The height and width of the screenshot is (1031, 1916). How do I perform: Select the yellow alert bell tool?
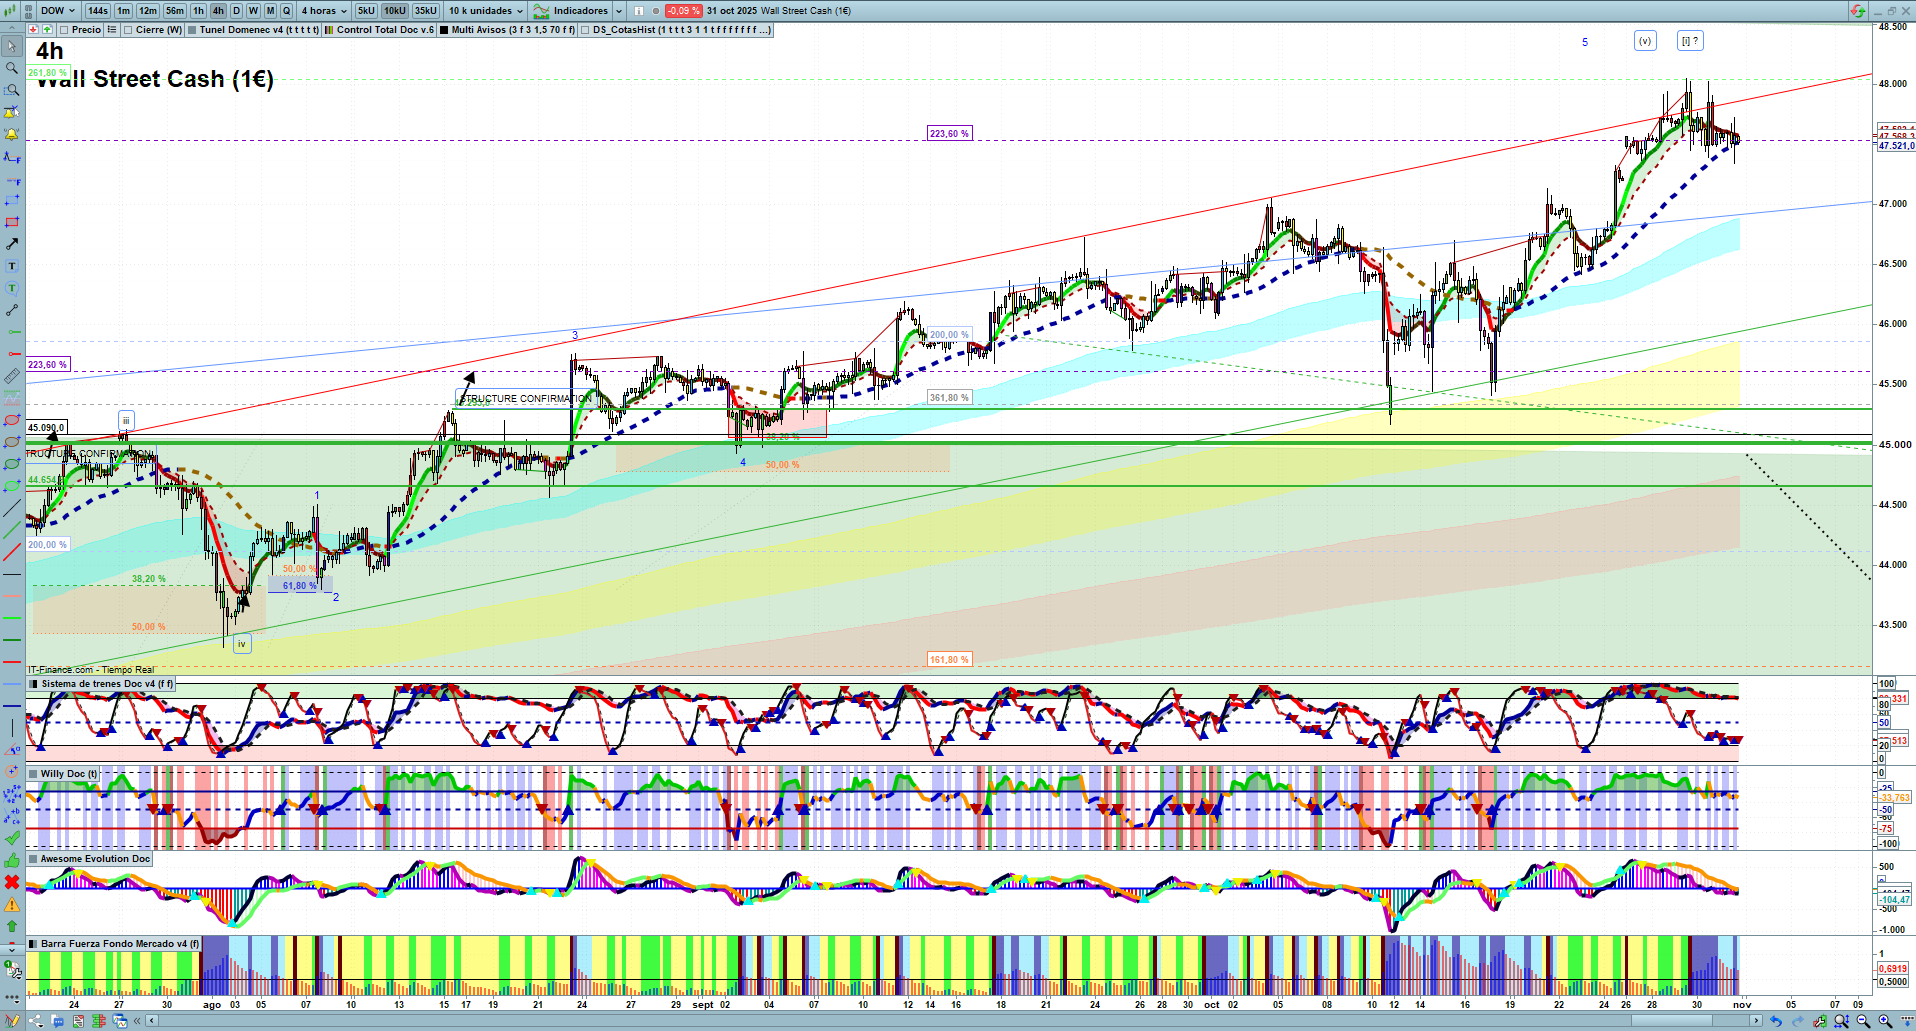(x=12, y=134)
